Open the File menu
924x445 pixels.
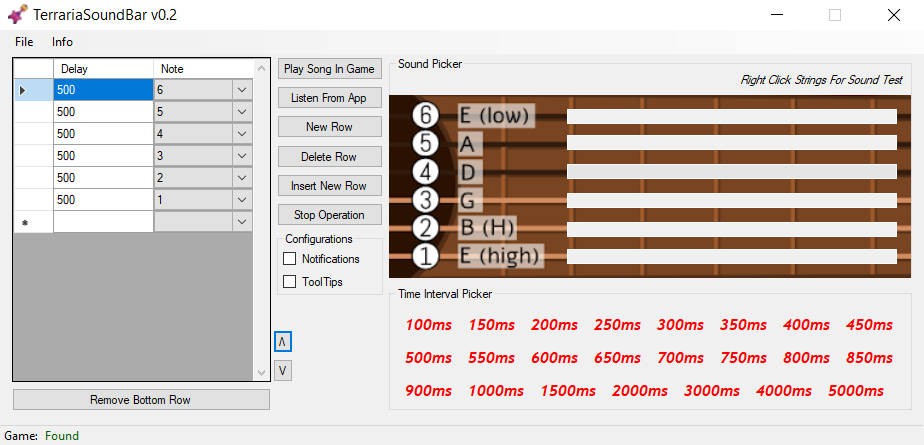coord(24,42)
